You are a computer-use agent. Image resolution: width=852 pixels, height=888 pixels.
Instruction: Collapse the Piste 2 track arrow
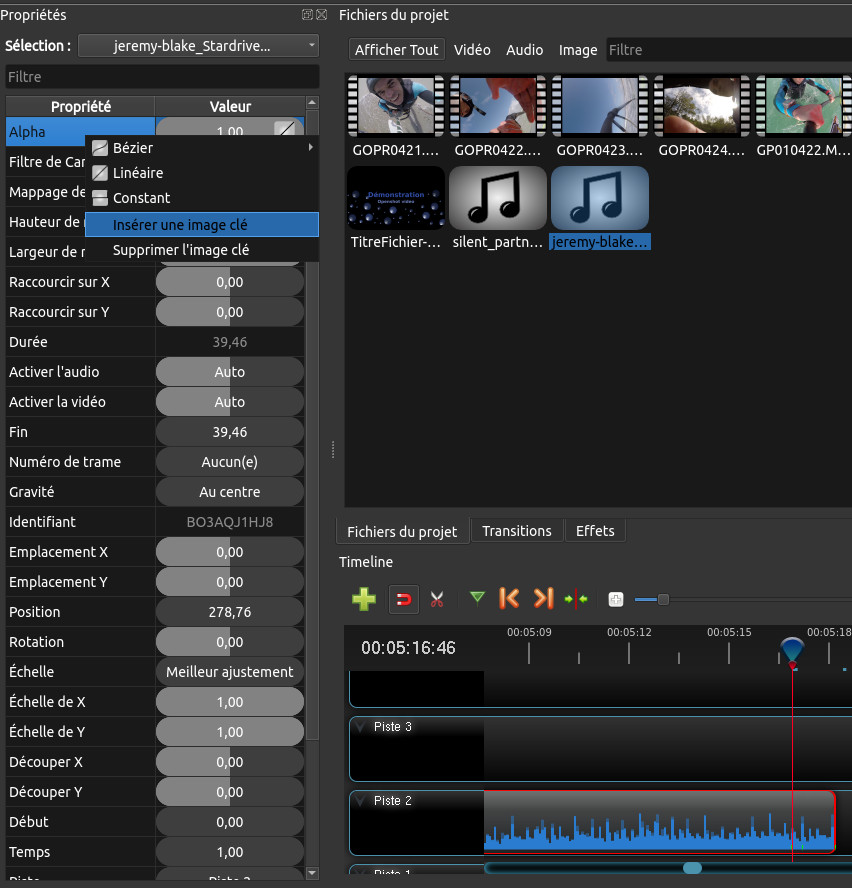click(x=361, y=801)
